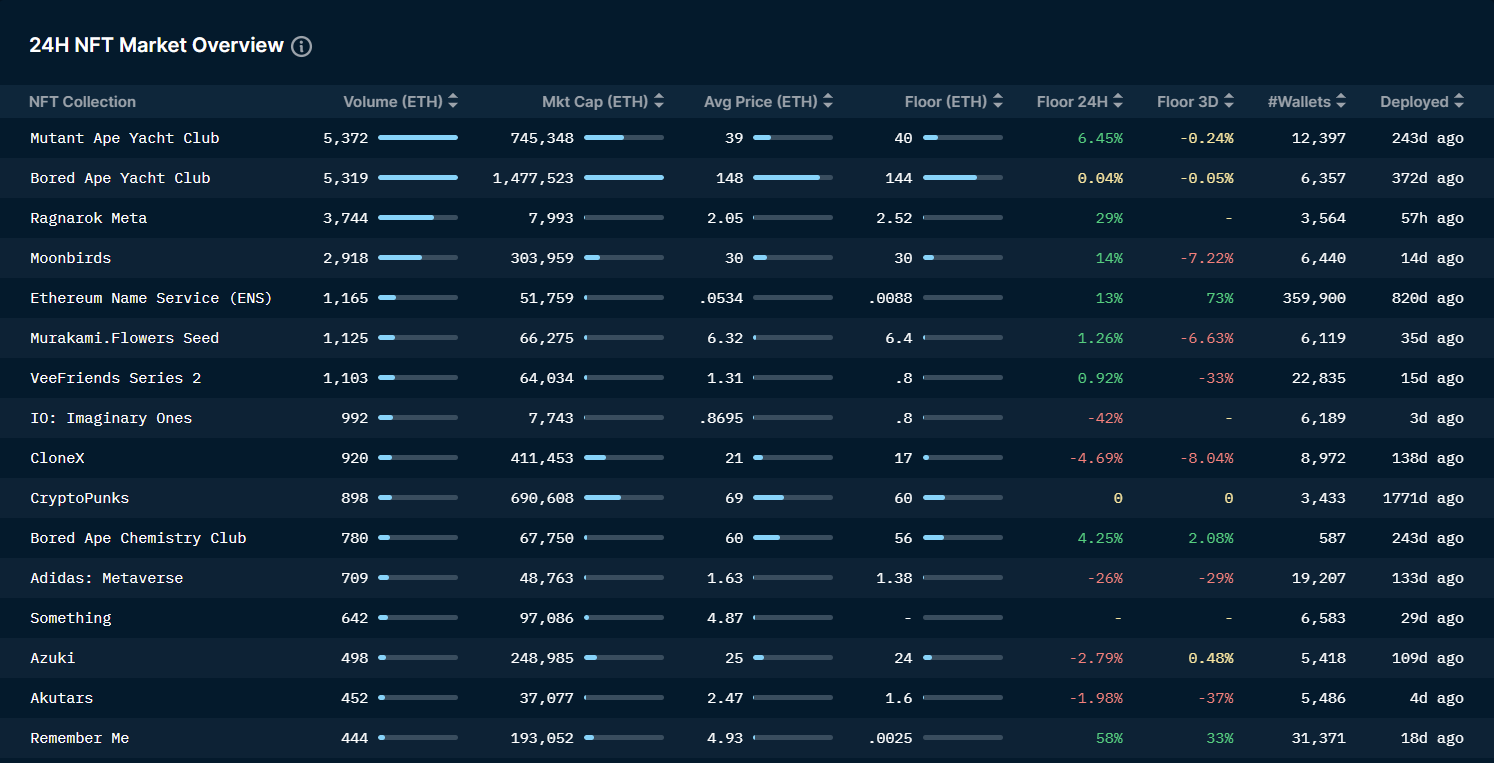Click the info icon beside 24H NFT Market Overview
The width and height of the screenshot is (1494, 763).
[301, 46]
